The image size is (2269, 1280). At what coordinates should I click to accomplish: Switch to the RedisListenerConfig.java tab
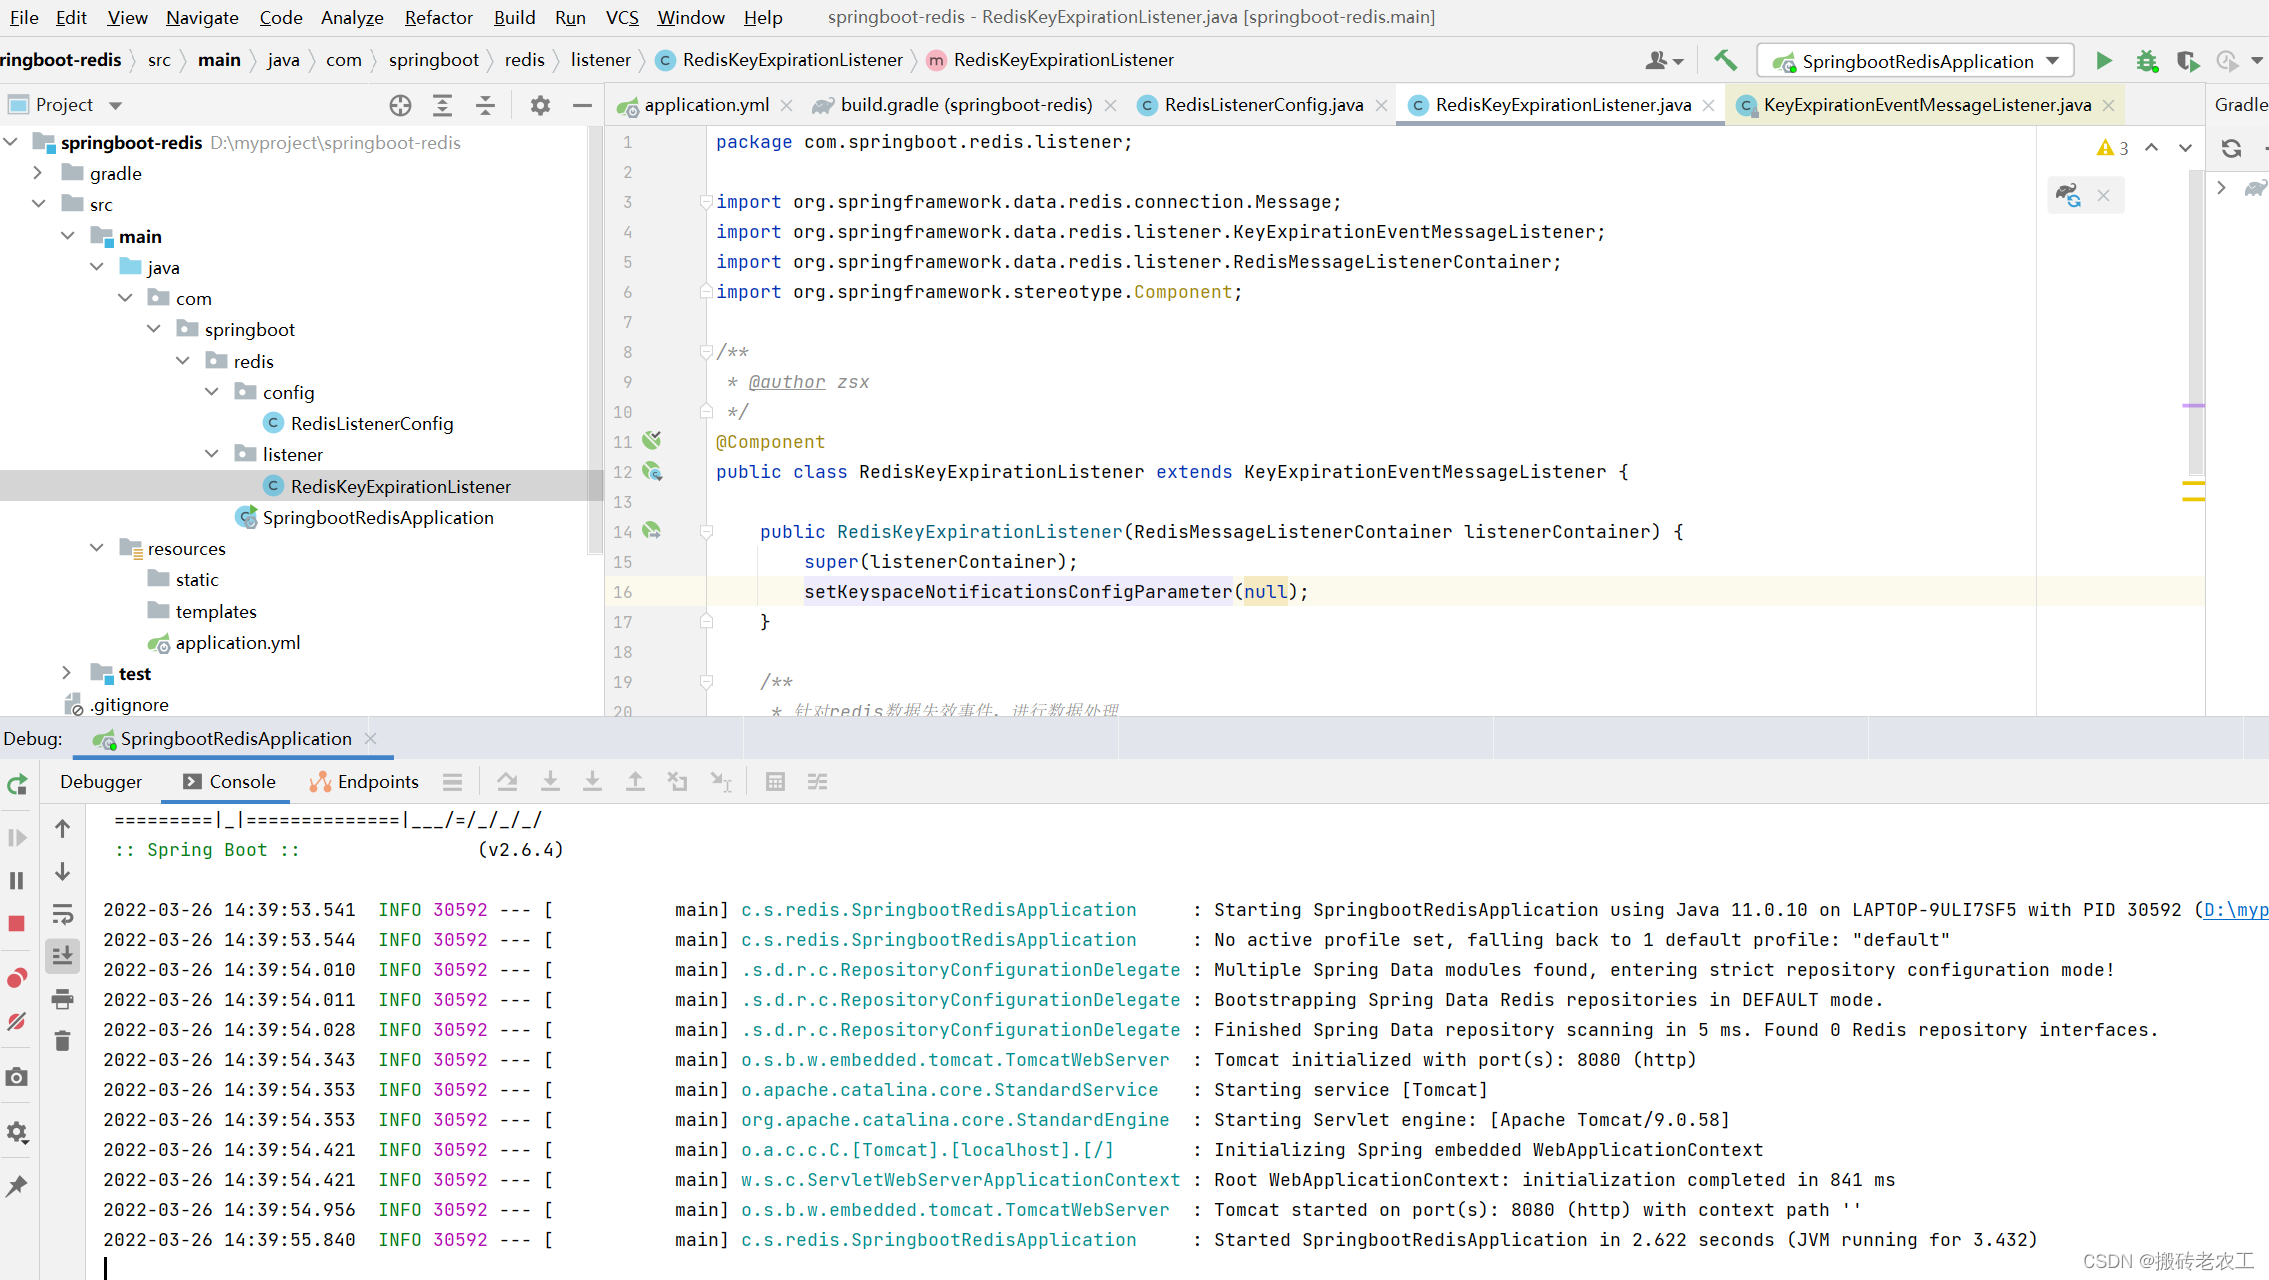click(x=1263, y=105)
